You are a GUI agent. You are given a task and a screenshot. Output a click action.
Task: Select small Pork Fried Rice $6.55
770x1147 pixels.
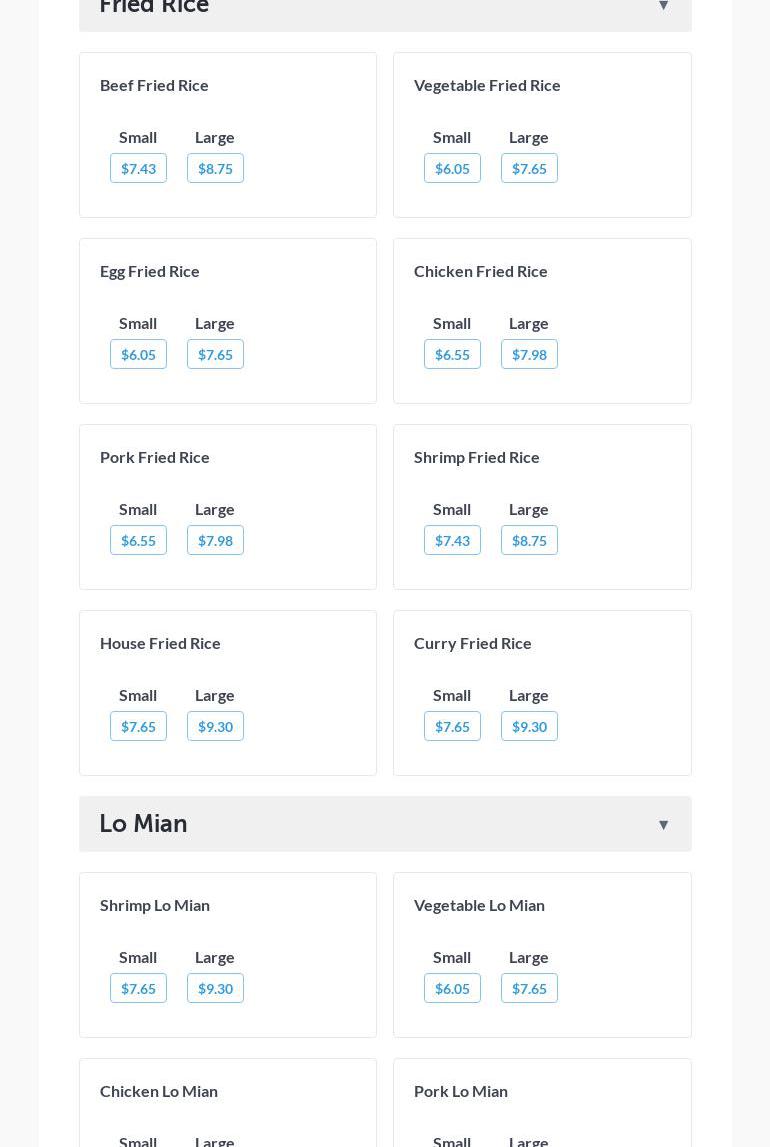click(x=138, y=540)
